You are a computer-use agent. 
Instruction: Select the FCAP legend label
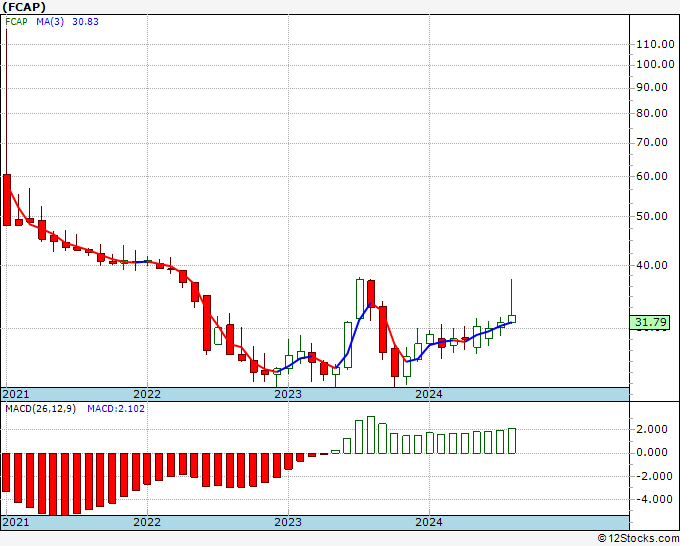click(x=16, y=22)
